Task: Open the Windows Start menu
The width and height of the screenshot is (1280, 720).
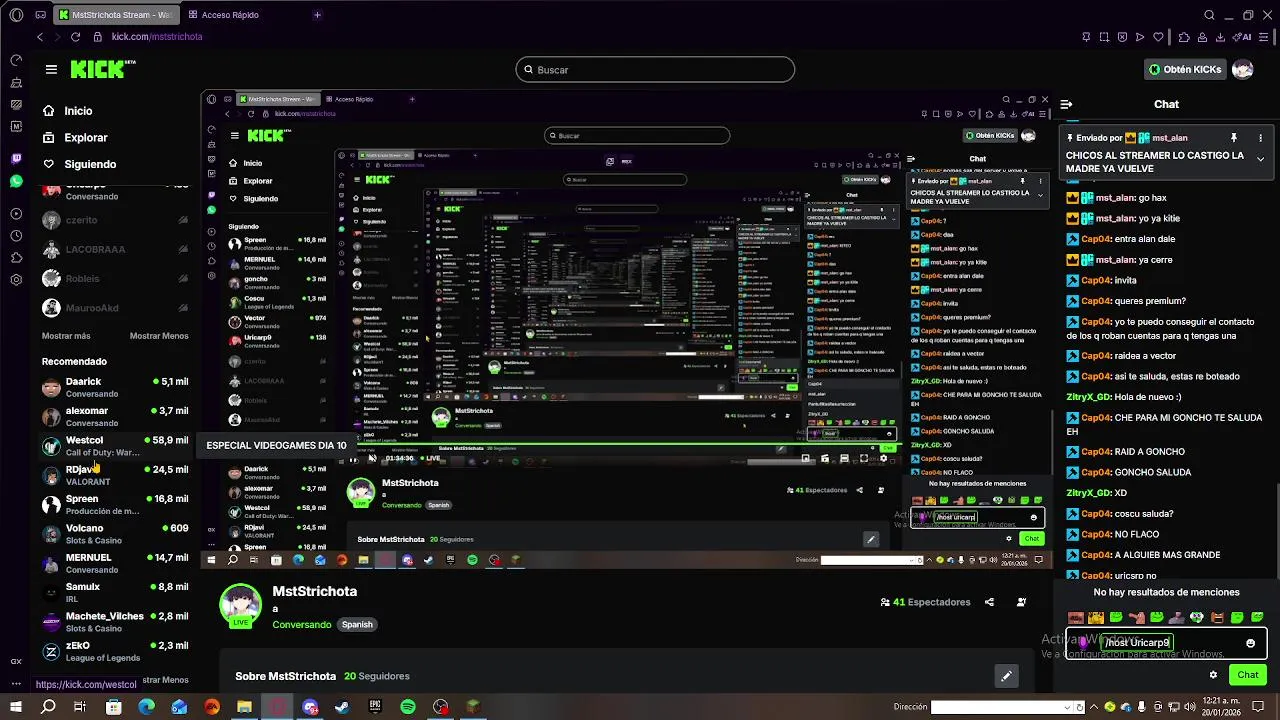Action: 15,707
